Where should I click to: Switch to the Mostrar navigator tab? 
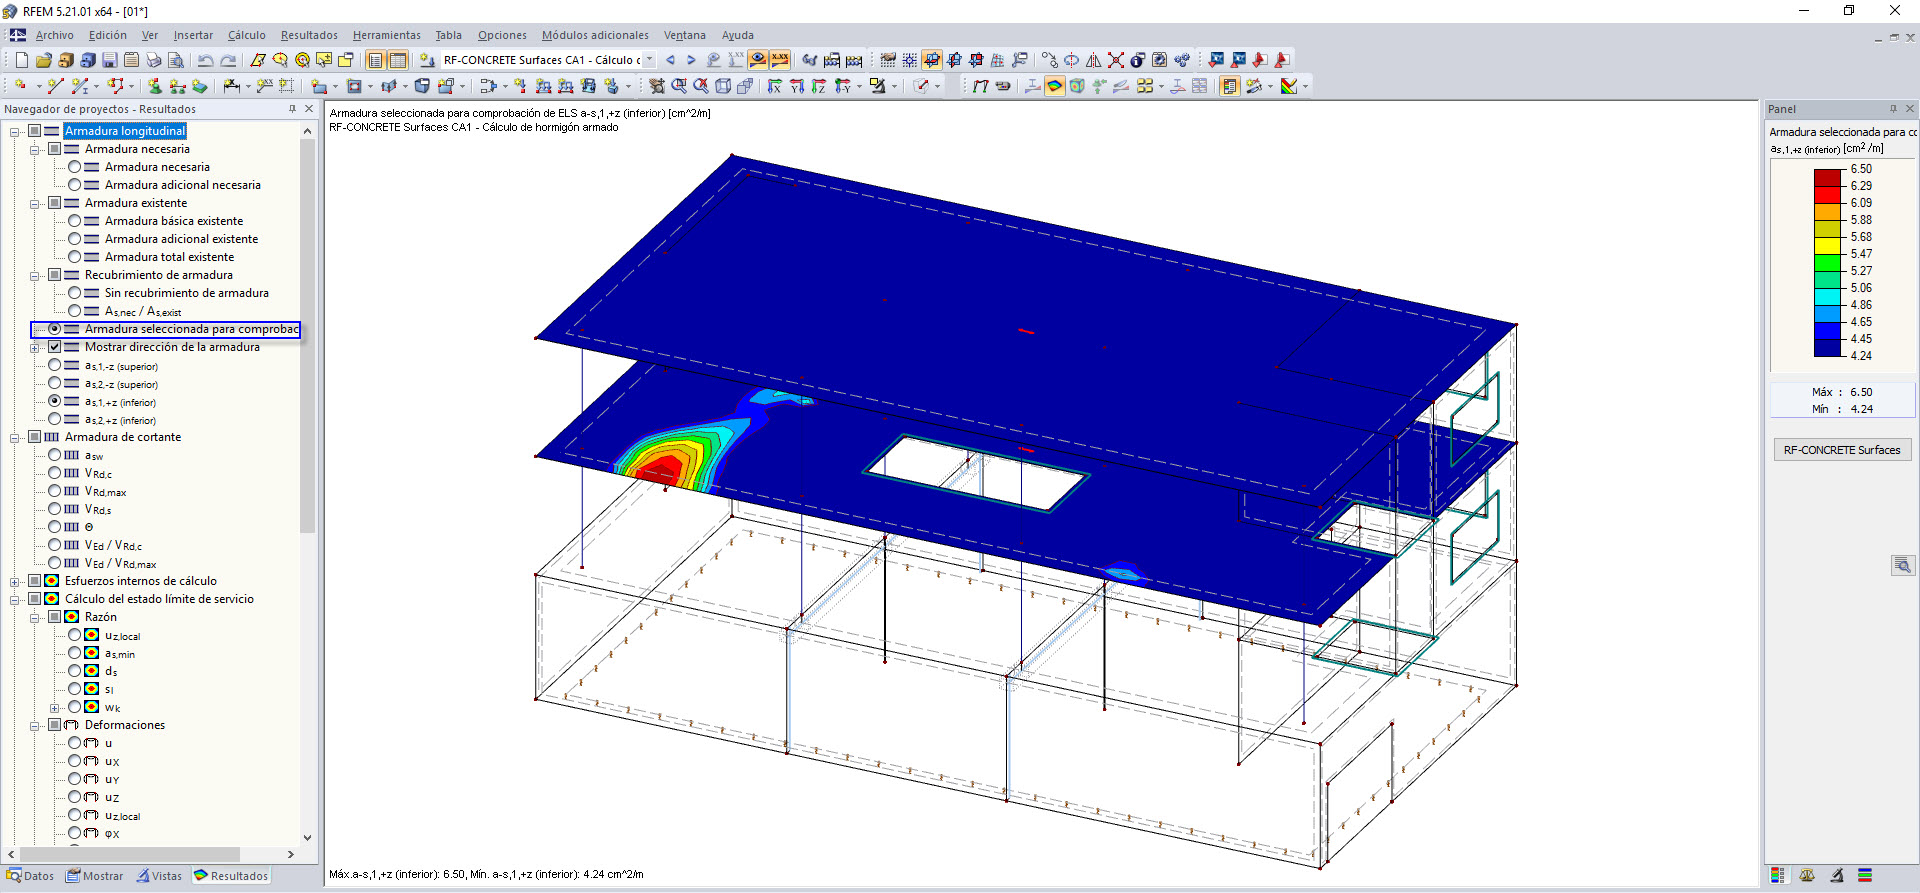tap(95, 876)
